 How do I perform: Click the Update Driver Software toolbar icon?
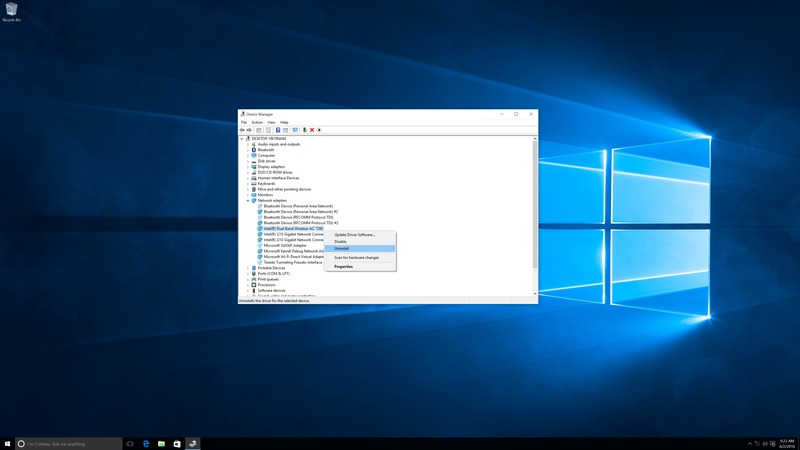click(x=304, y=130)
